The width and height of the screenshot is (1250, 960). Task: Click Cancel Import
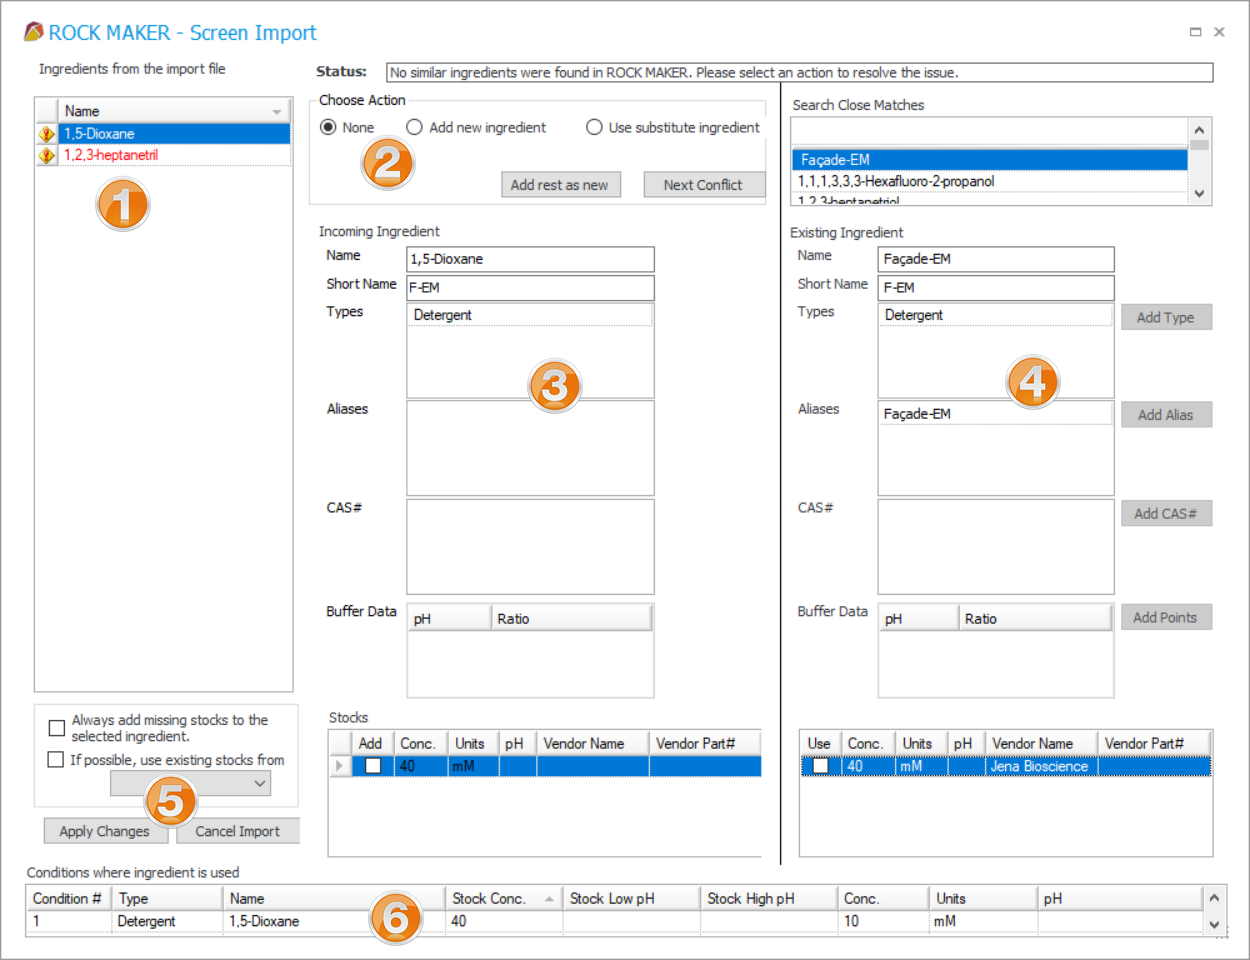tap(237, 830)
